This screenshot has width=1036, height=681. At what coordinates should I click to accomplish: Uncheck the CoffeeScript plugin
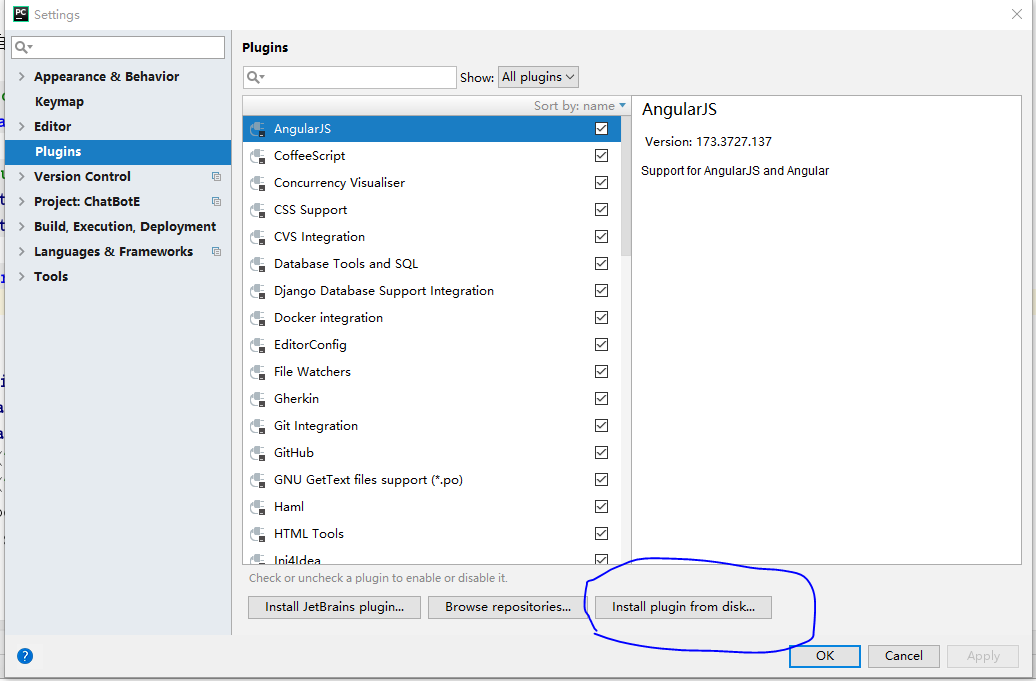(601, 155)
